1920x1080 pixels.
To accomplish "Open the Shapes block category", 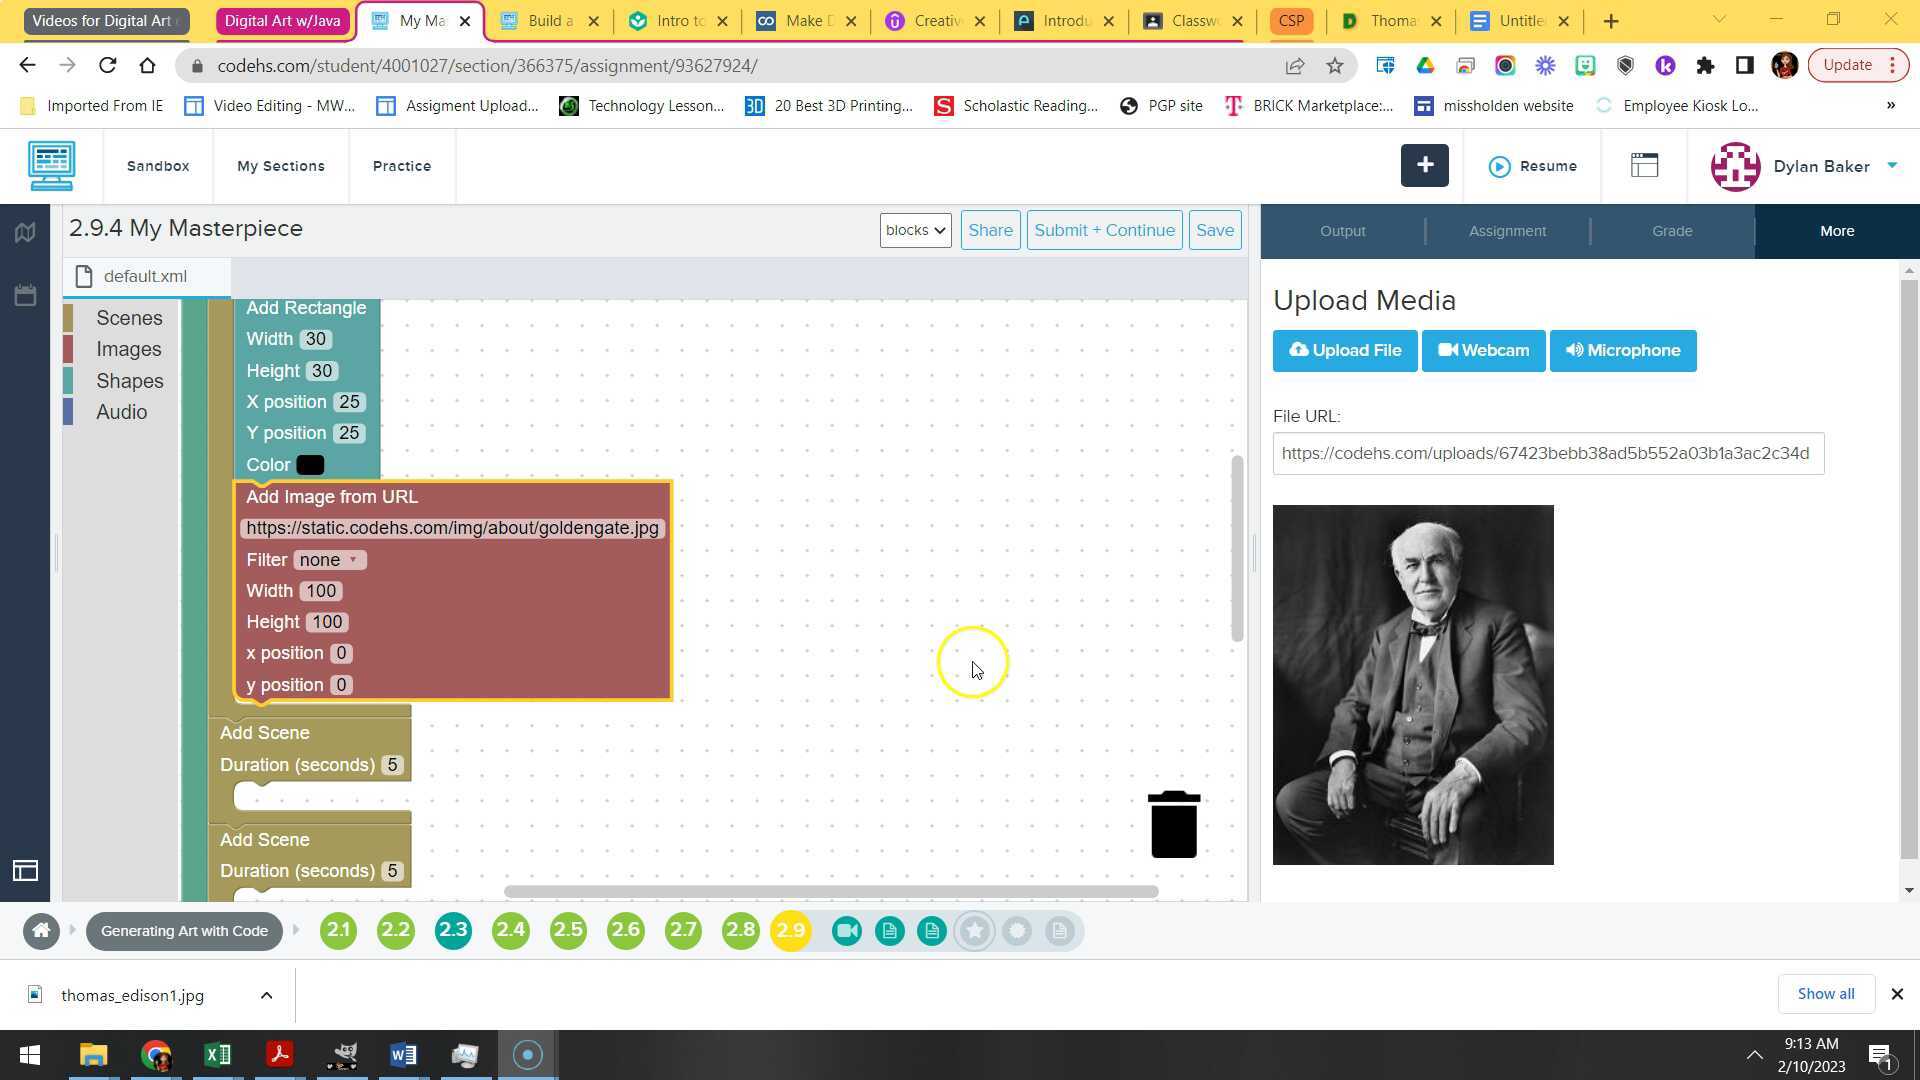I will tap(129, 380).
